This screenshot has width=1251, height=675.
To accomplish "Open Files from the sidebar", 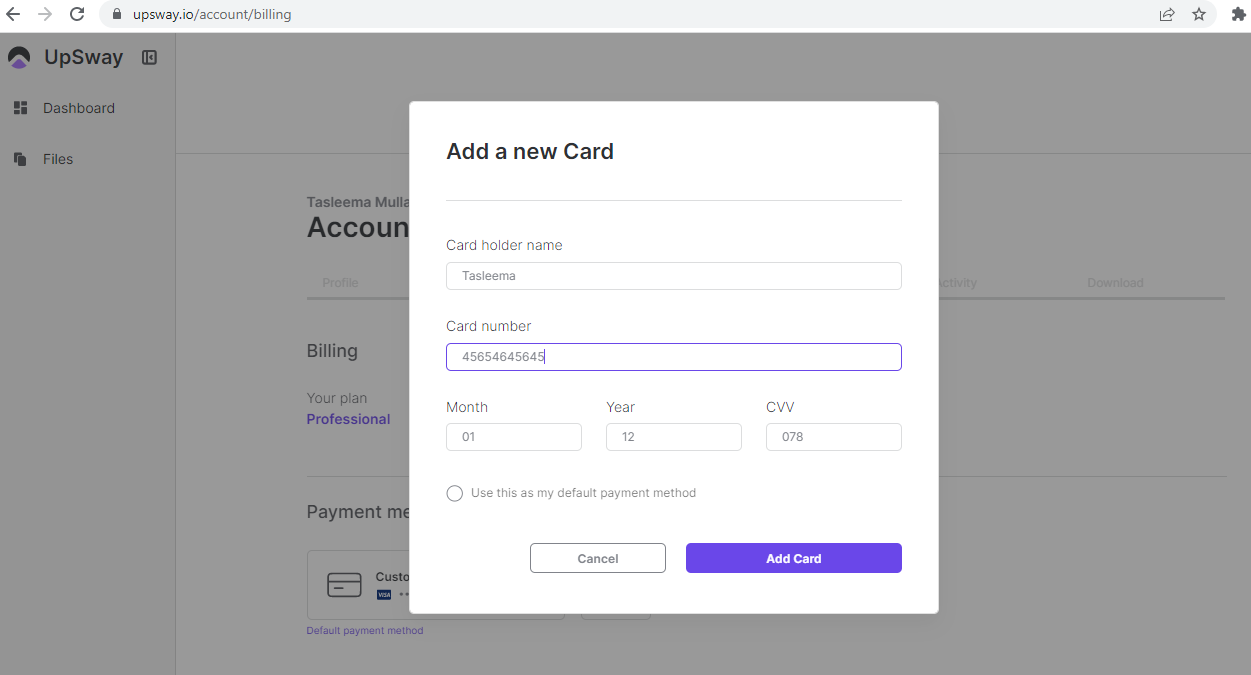I will [58, 159].
